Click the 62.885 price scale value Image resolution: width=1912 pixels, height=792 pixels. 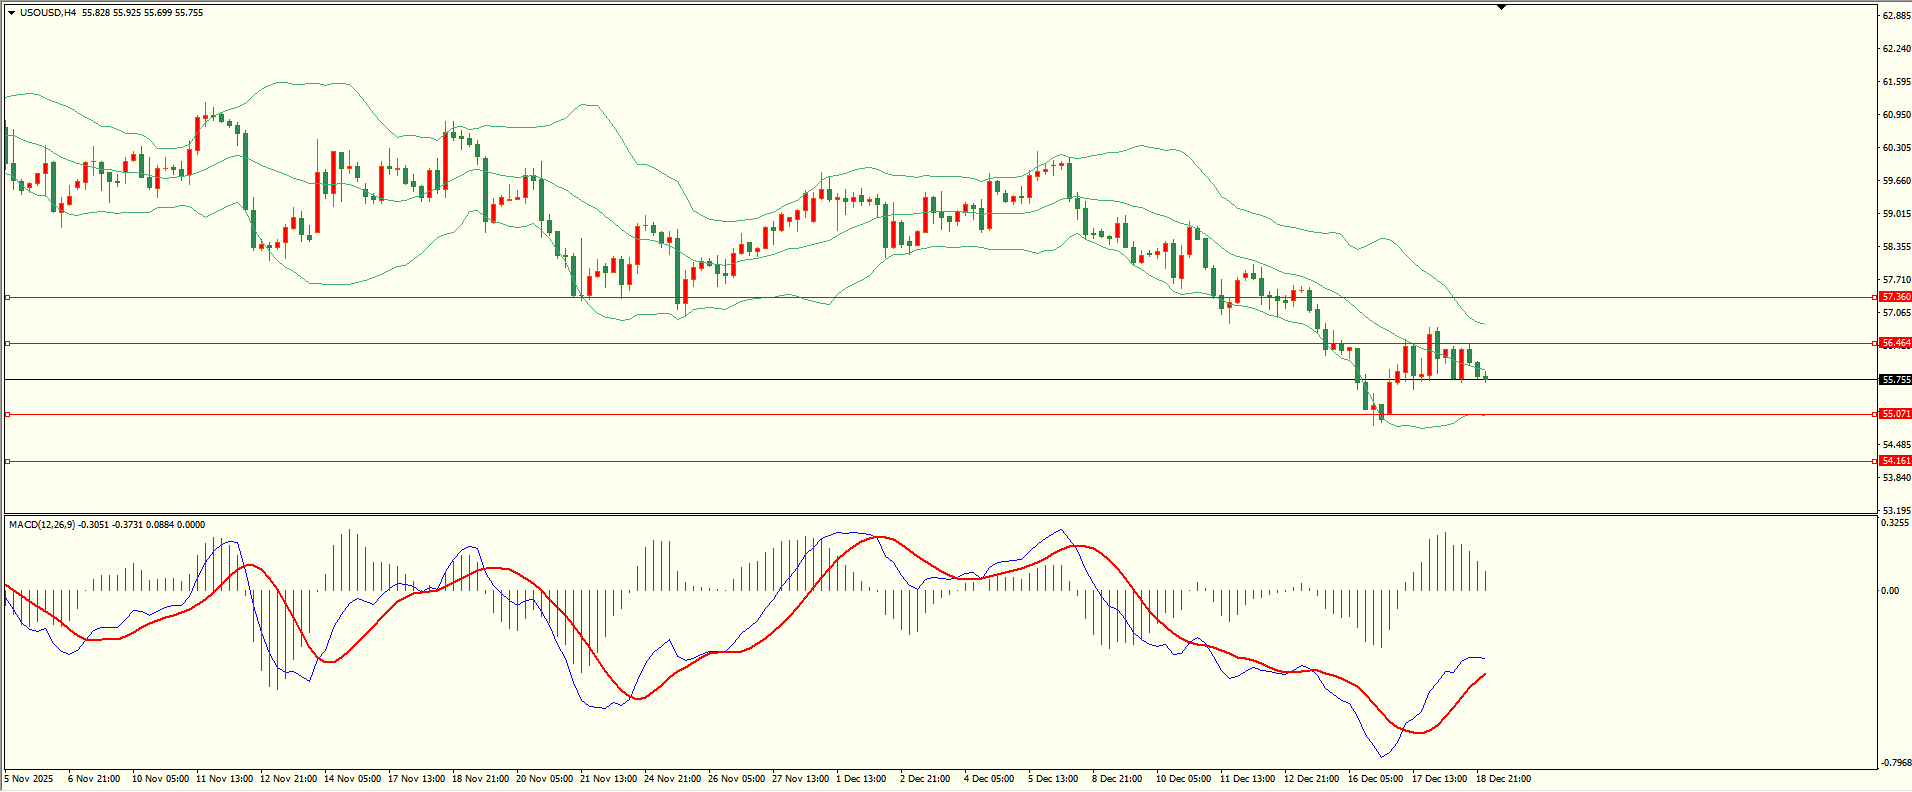click(1896, 16)
